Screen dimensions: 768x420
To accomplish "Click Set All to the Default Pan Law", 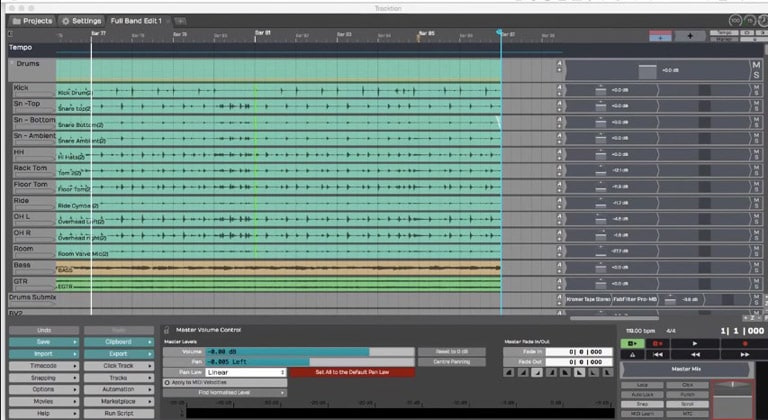I will coord(351,372).
